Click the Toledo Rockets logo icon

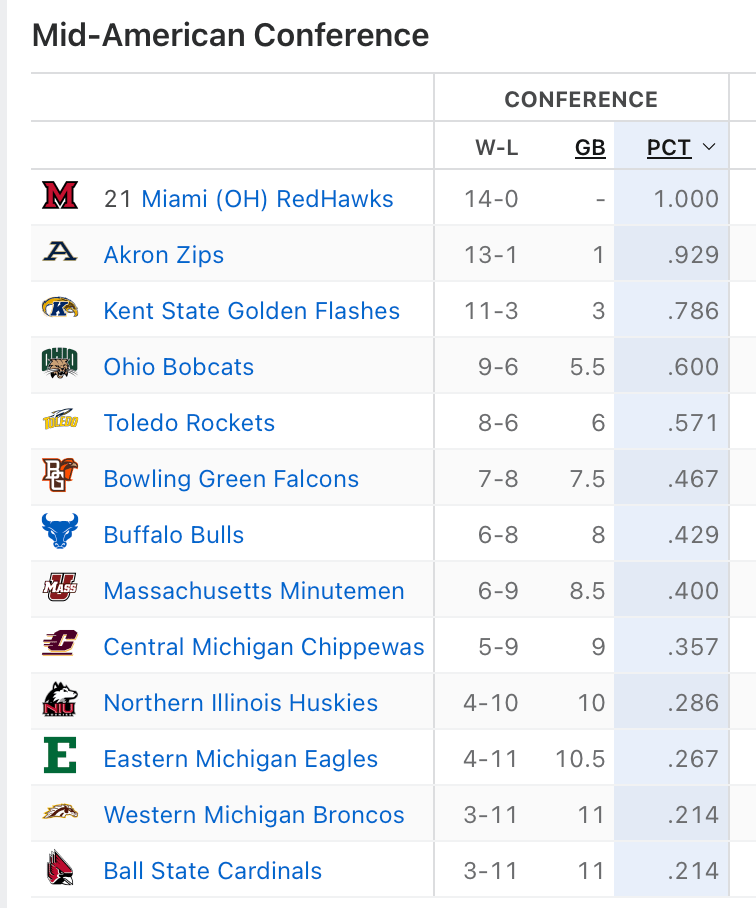point(60,422)
